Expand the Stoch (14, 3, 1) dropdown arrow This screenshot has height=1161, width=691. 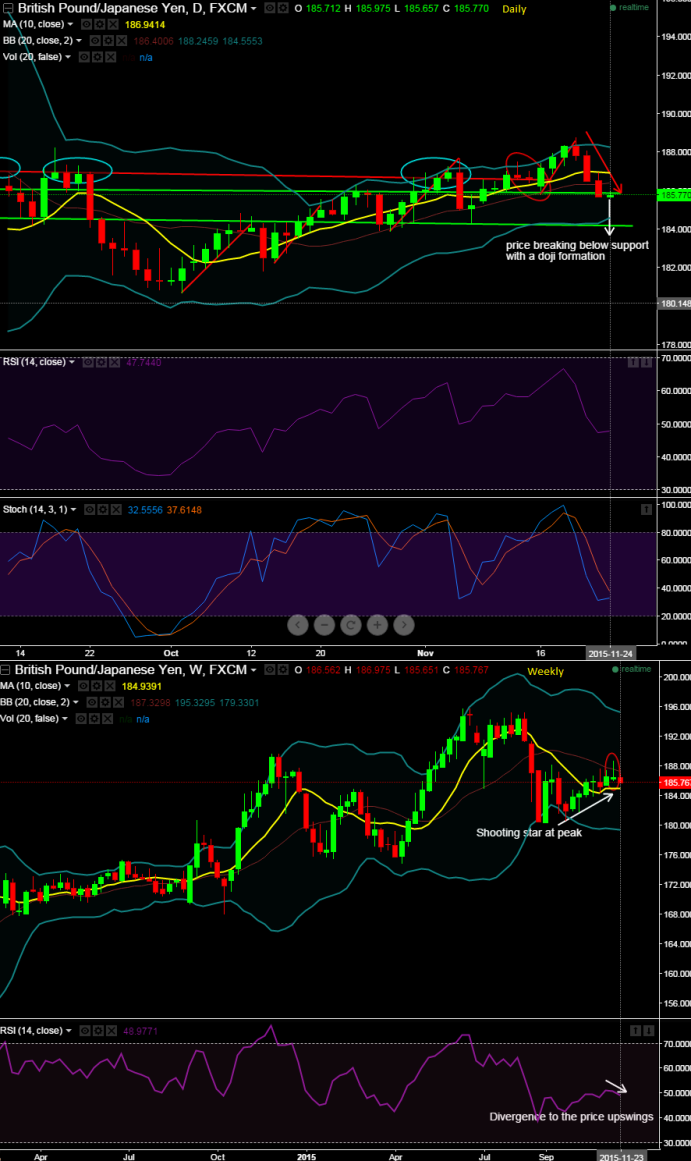76,510
